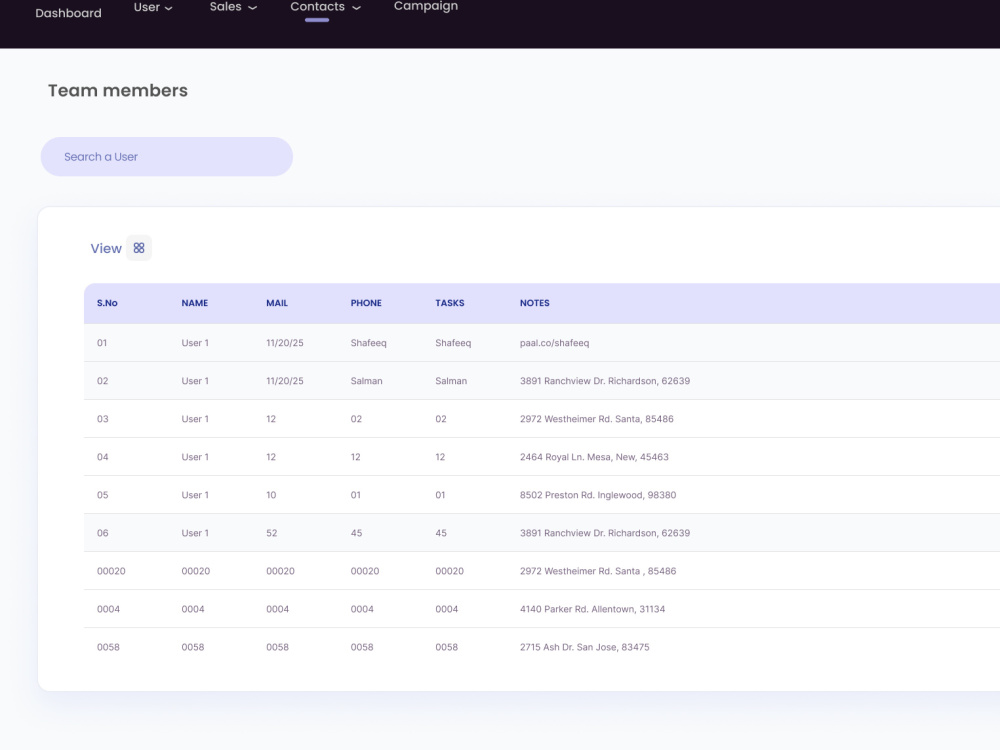Click S.No cell 00020
Image resolution: width=1000 pixels, height=750 pixels.
point(111,571)
